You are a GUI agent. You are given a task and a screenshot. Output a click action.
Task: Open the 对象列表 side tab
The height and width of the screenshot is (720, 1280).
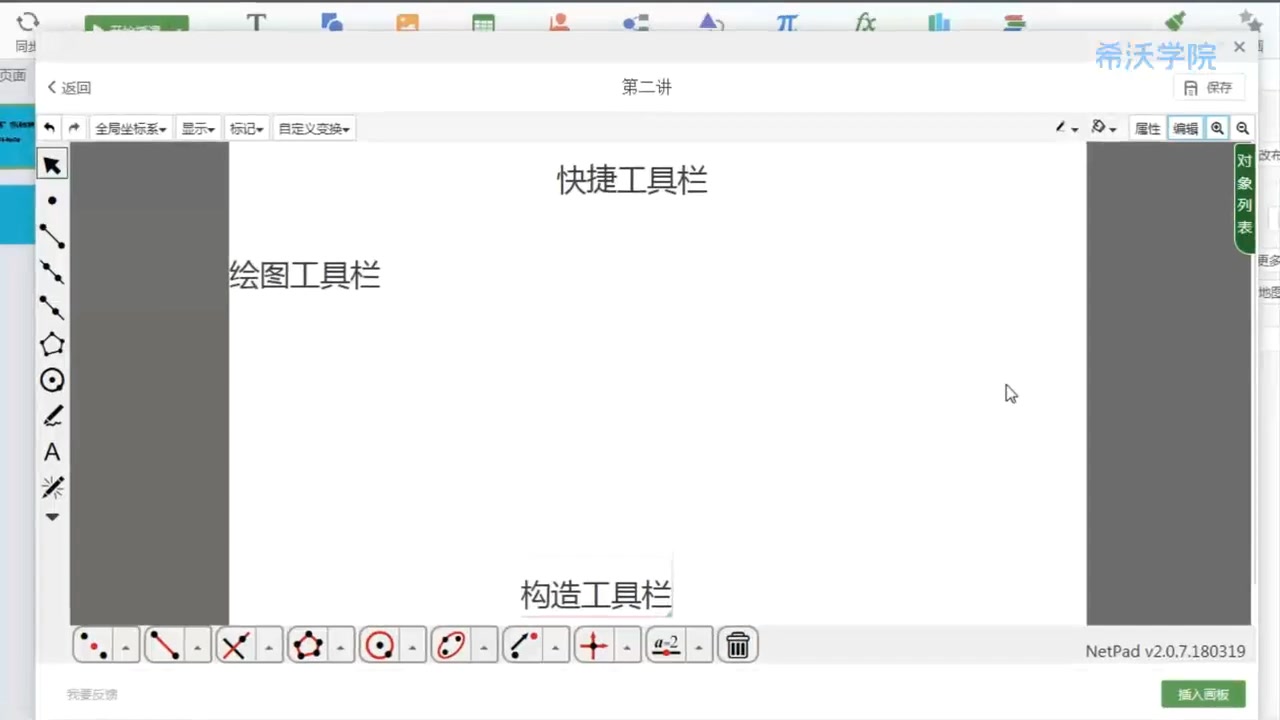tap(1244, 199)
